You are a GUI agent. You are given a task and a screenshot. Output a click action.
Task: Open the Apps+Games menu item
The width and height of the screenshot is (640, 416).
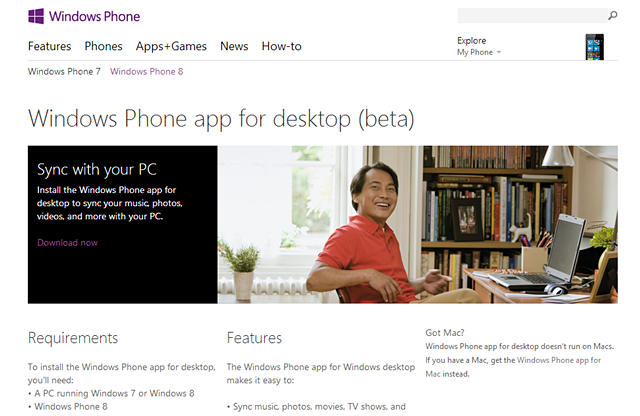(x=171, y=47)
